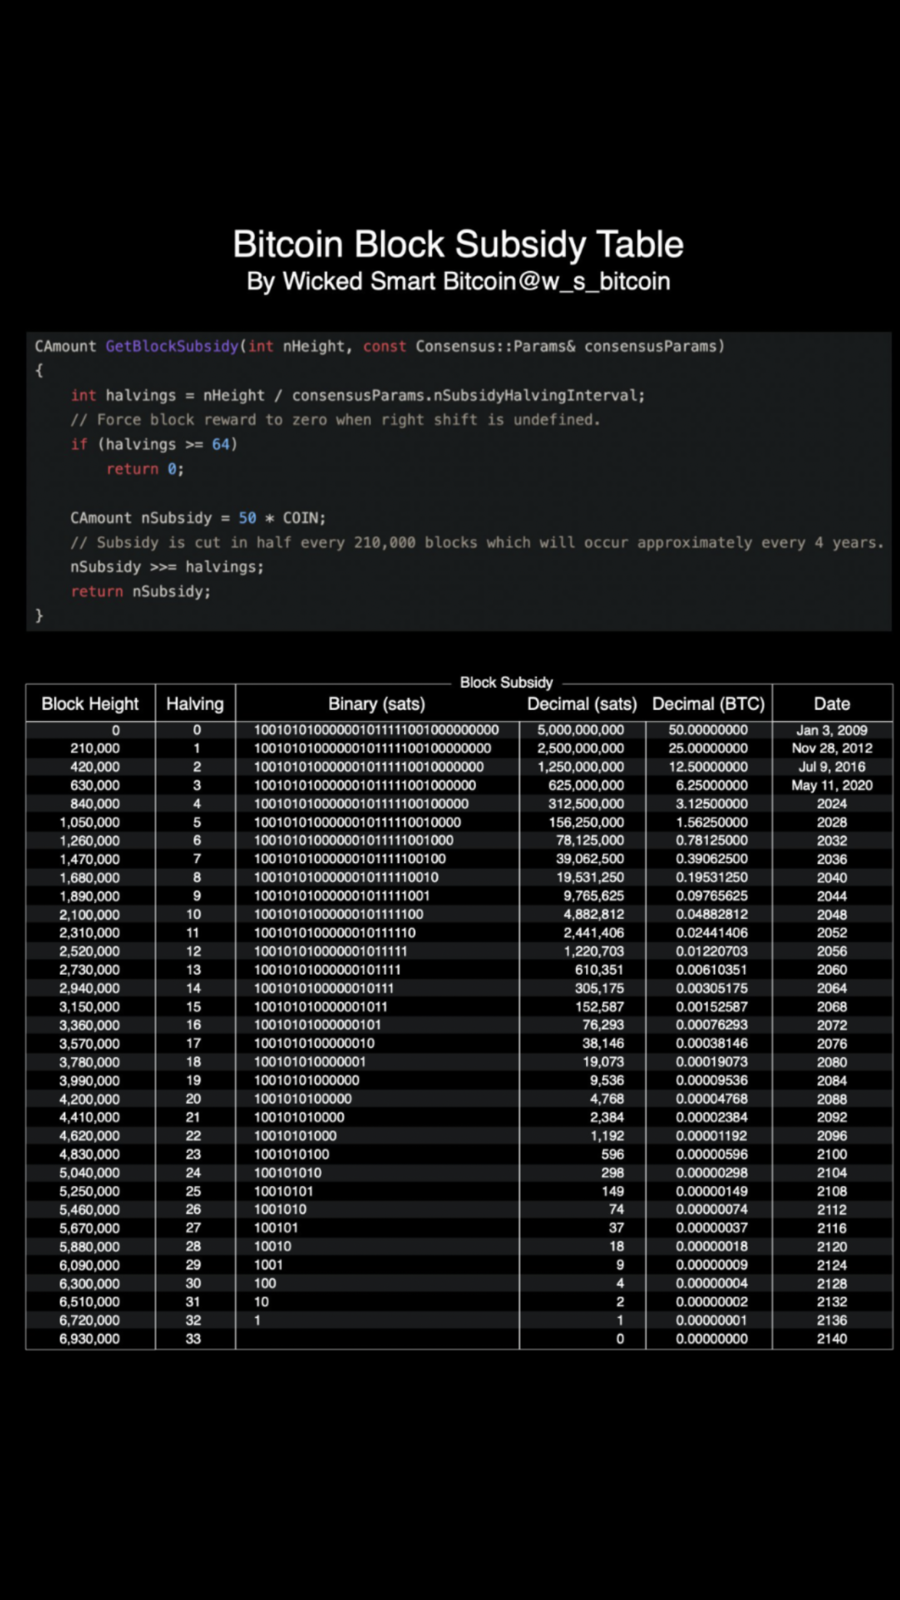Viewport: 900px width, 1600px height.
Task: Click the "12.50000000" BTC cell
Action: click(x=708, y=767)
